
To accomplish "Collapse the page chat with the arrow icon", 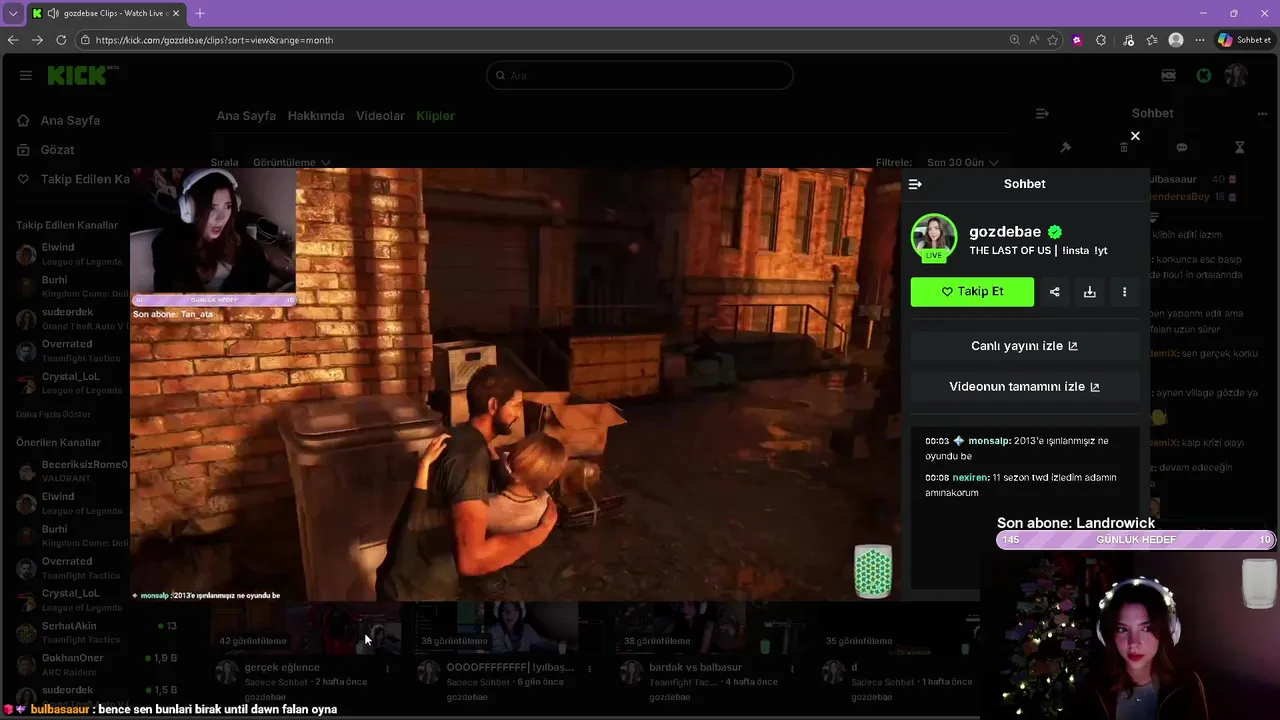I will click(x=1042, y=114).
